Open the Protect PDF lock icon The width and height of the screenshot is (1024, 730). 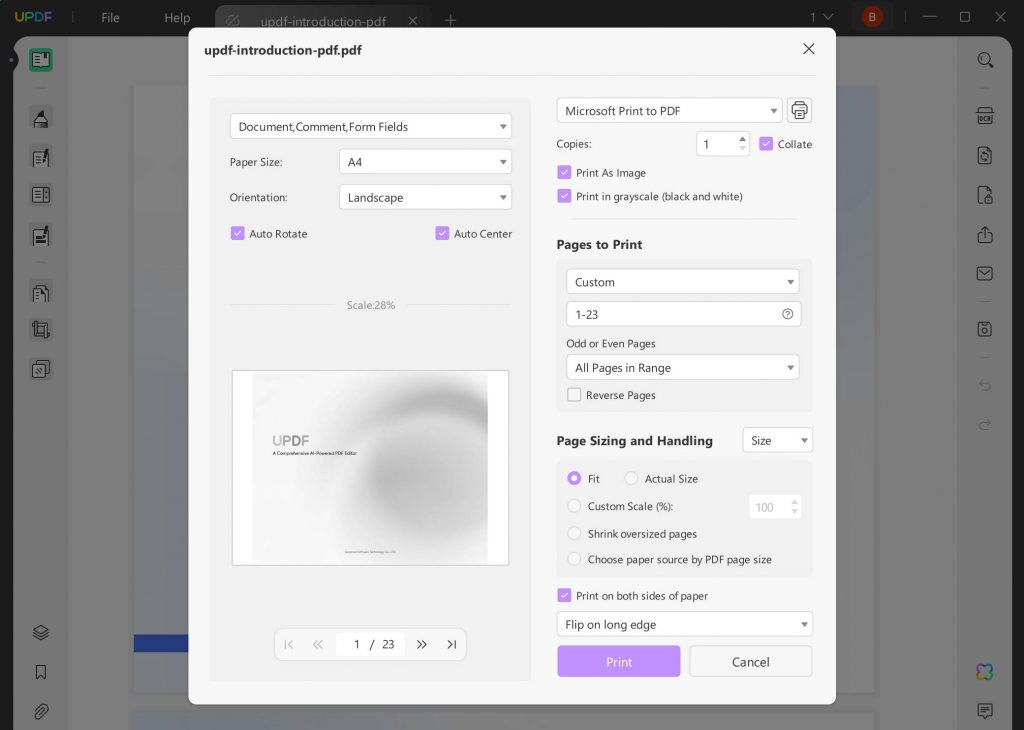coord(985,195)
